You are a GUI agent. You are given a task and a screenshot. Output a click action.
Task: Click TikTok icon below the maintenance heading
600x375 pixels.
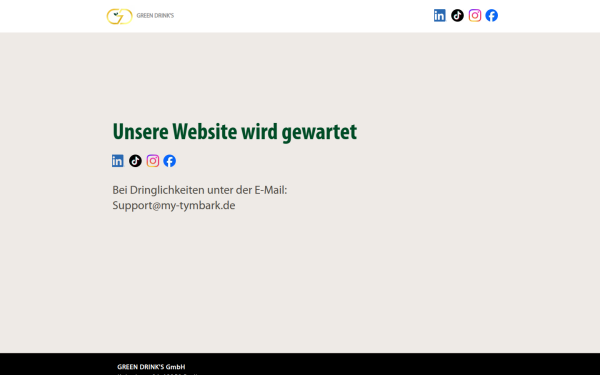click(x=135, y=161)
